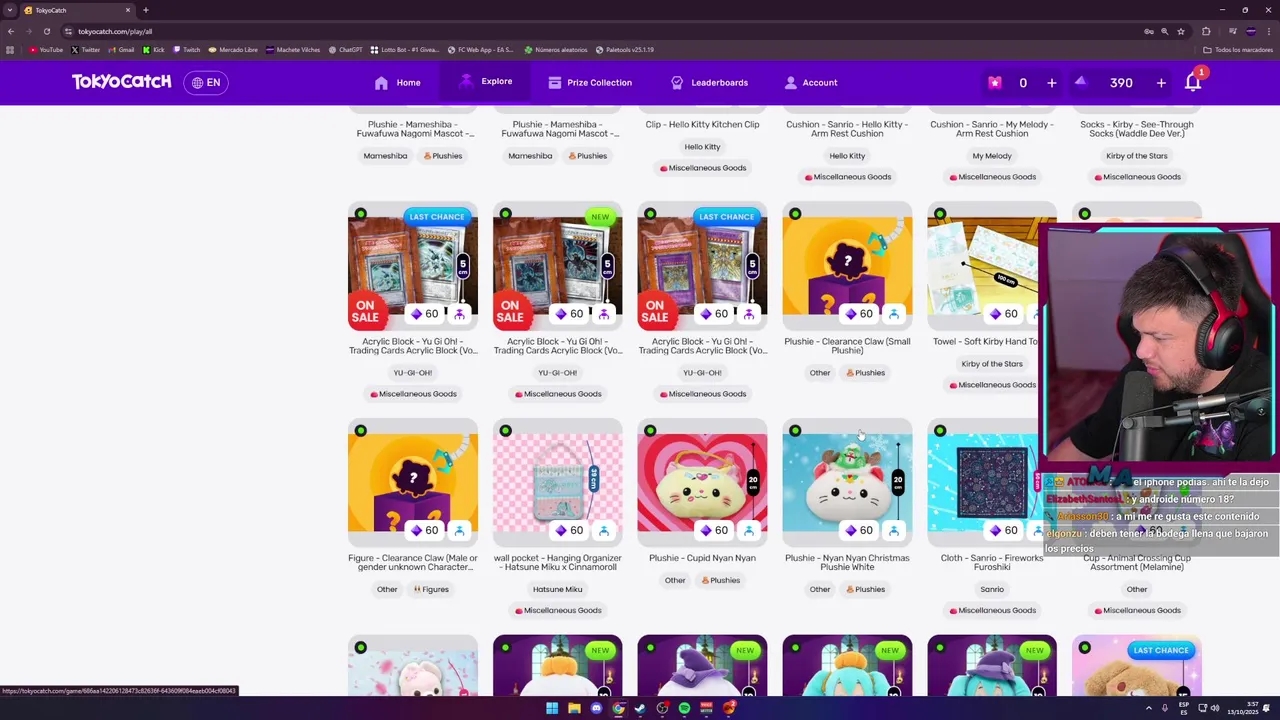Click the claw icon on the NEW Yu-Gi-Oh card
The height and width of the screenshot is (720, 1280).
[x=604, y=314]
